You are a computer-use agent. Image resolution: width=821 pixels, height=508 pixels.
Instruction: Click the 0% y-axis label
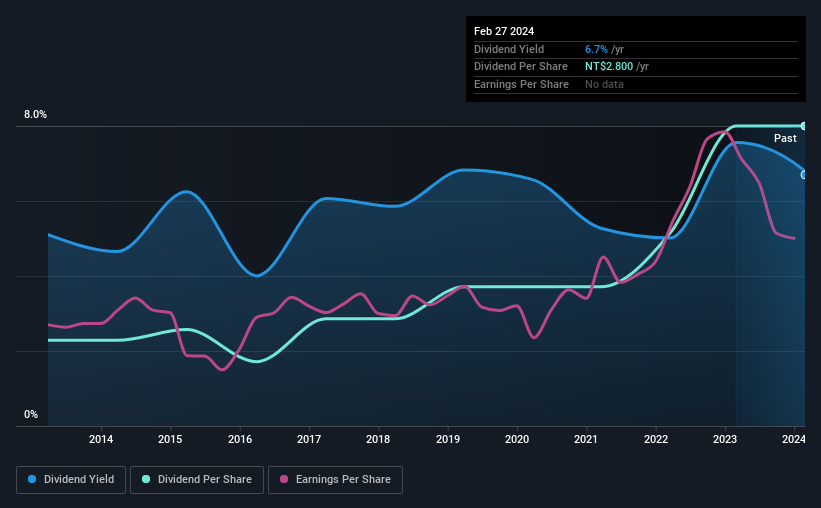point(31,414)
